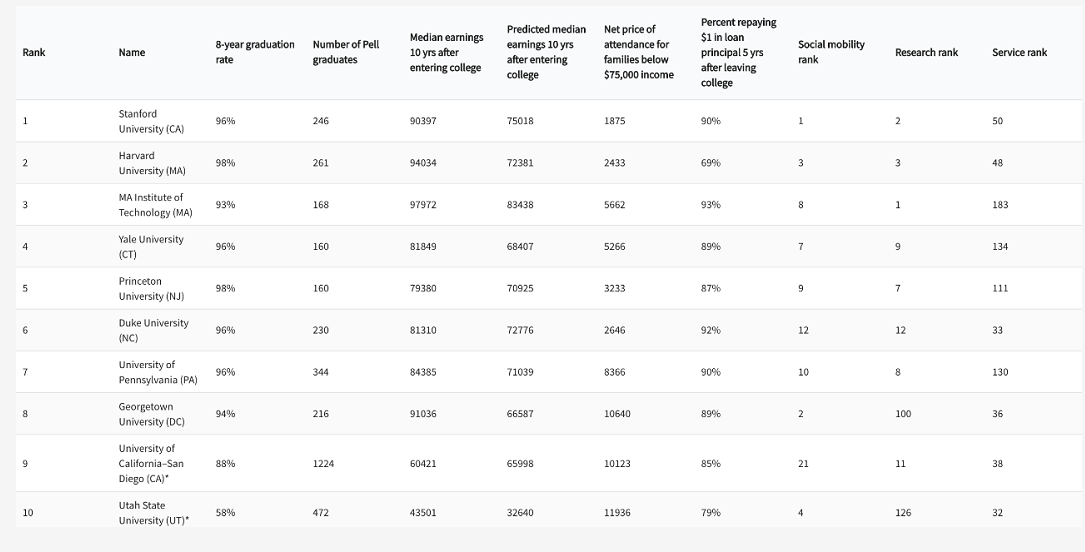Select Utah State University (UT) name

[154, 513]
